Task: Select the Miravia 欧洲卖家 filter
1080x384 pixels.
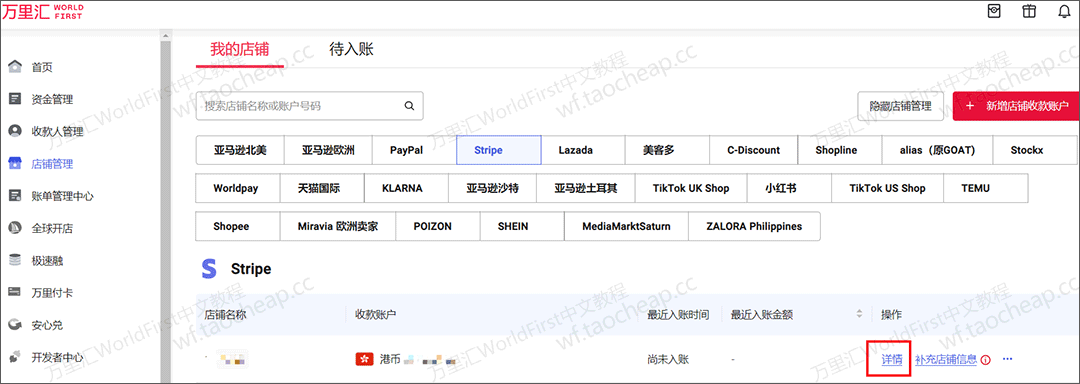Action: (338, 226)
